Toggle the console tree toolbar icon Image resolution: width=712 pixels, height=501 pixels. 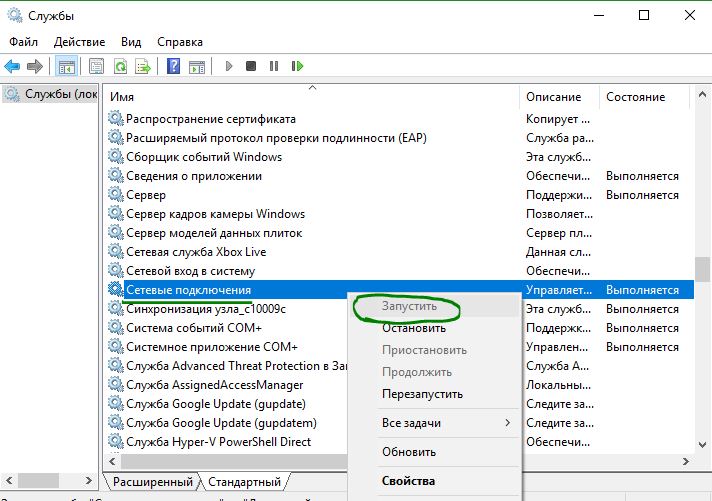tap(66, 66)
